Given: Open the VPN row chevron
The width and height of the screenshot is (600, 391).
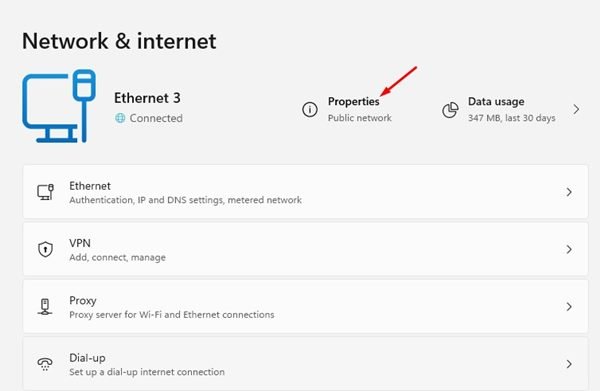Looking at the screenshot, I should [x=569, y=249].
